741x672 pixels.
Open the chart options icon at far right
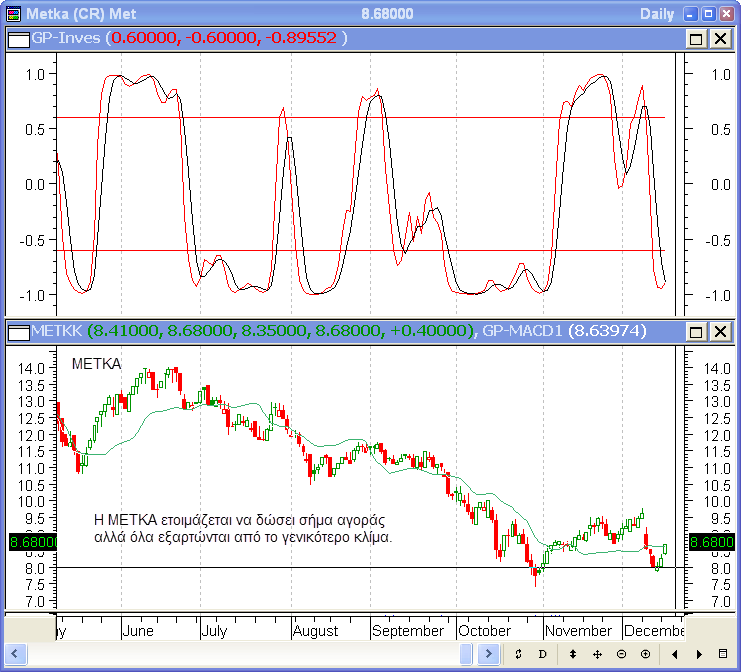723,654
